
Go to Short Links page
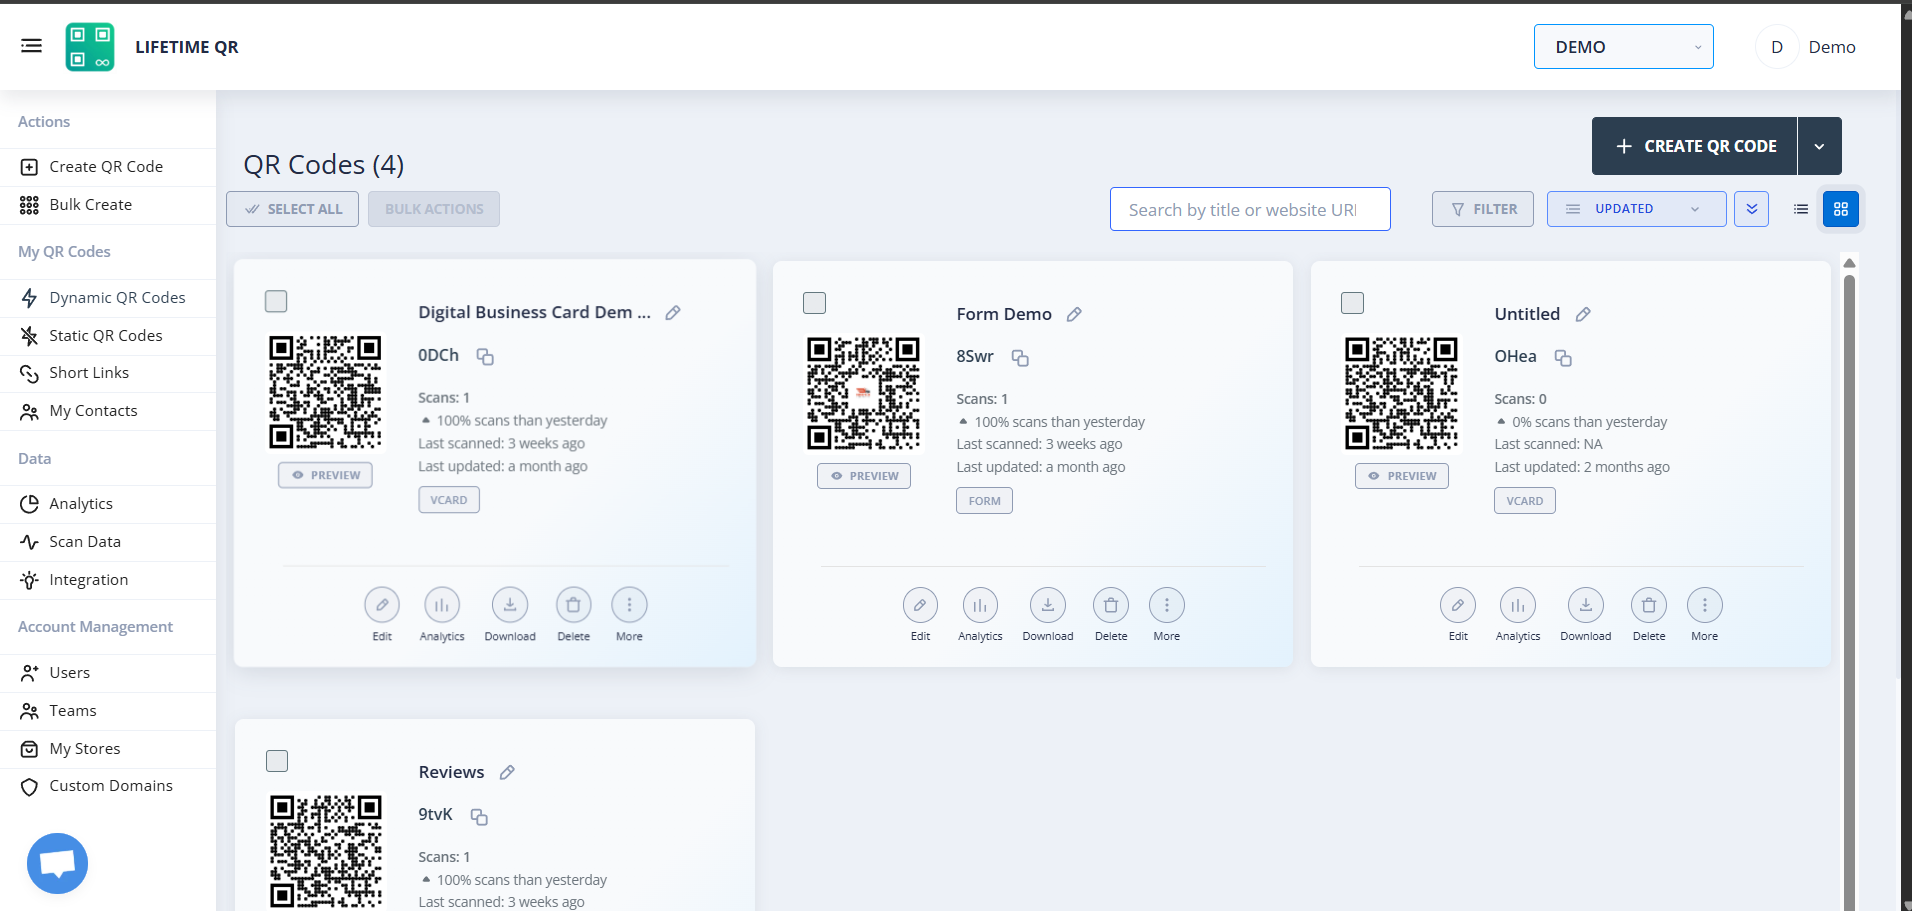(108, 373)
